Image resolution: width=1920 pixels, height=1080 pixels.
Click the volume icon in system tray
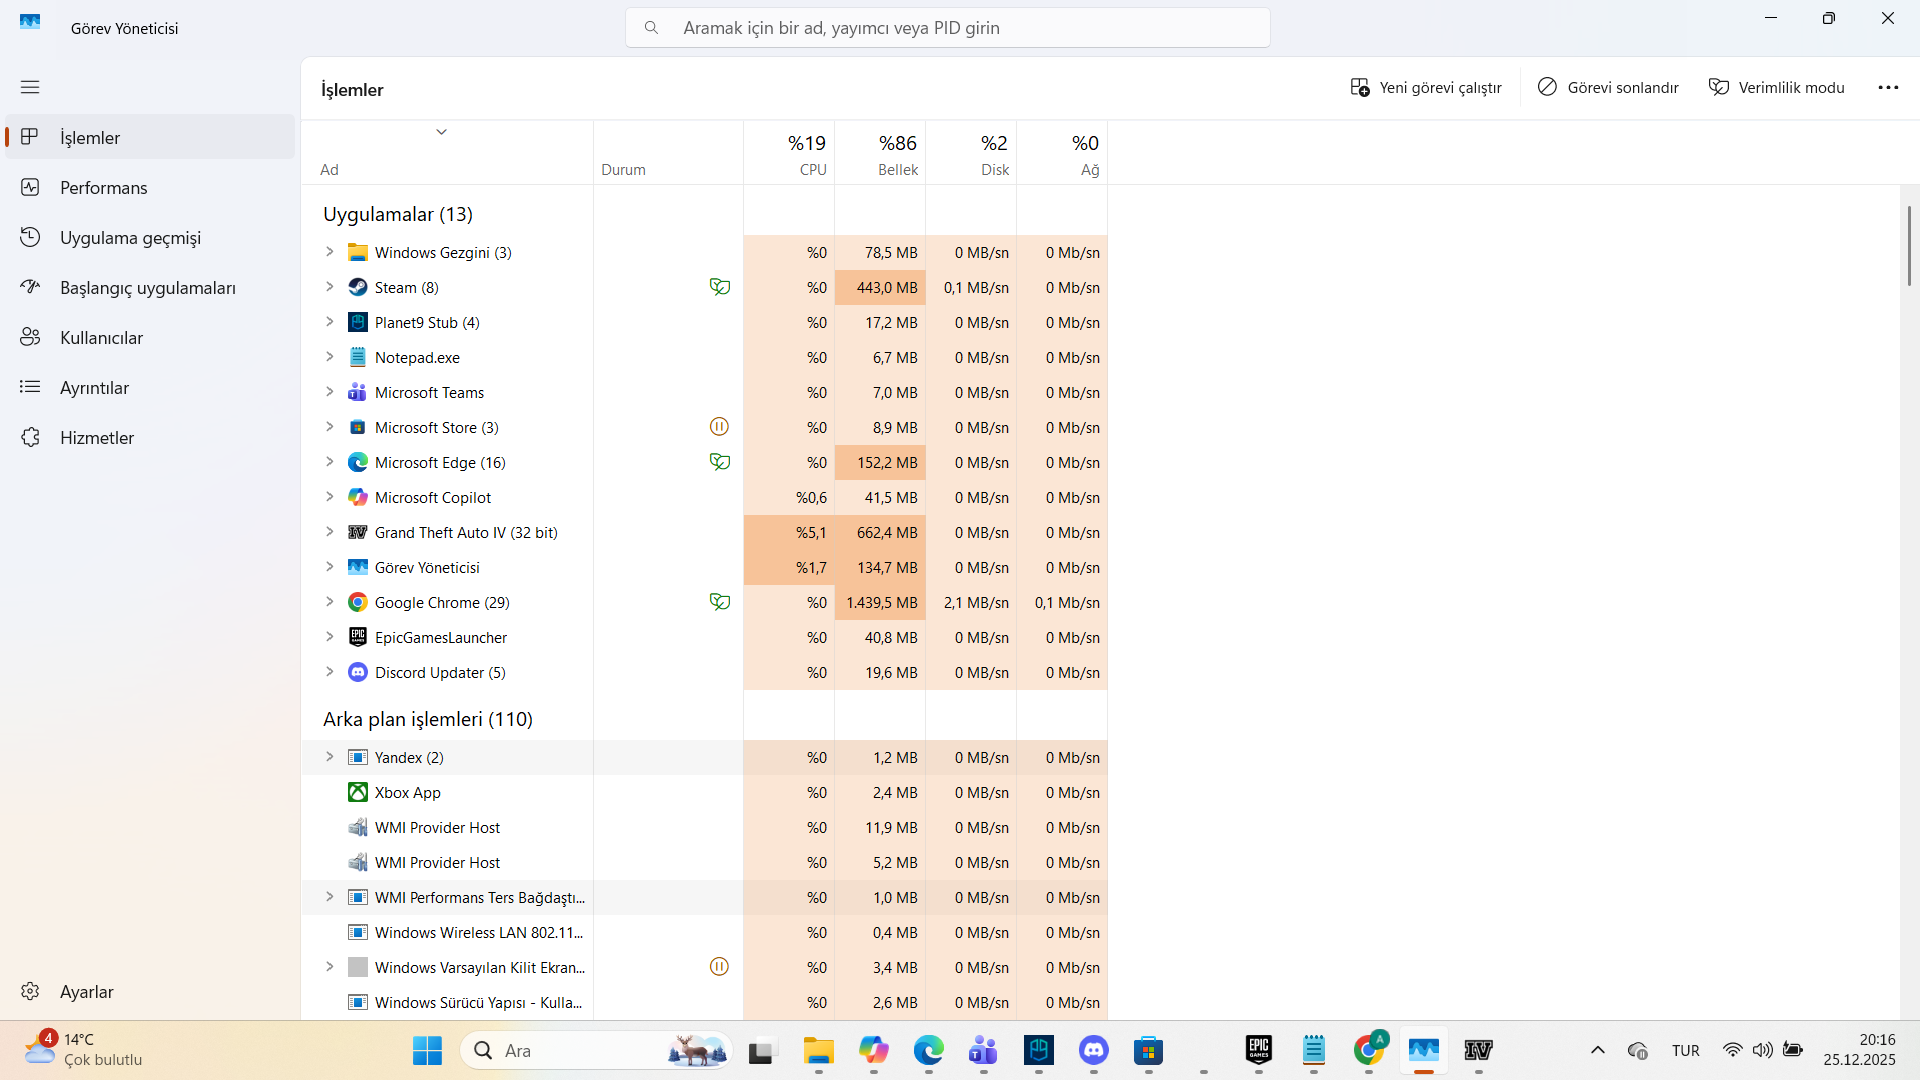pyautogui.click(x=1763, y=1050)
